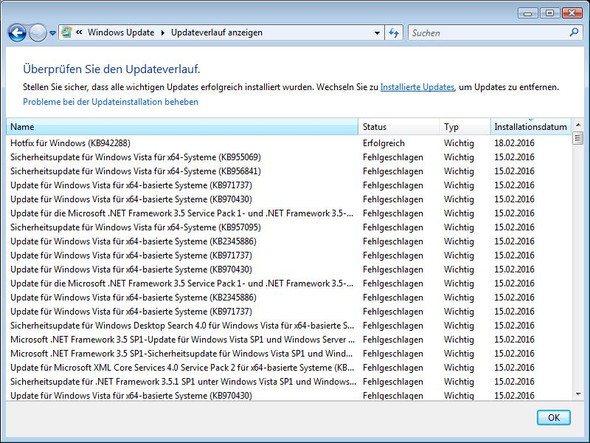590x443 pixels.
Task: Sort list by Installationsdatum column header
Action: 531,127
